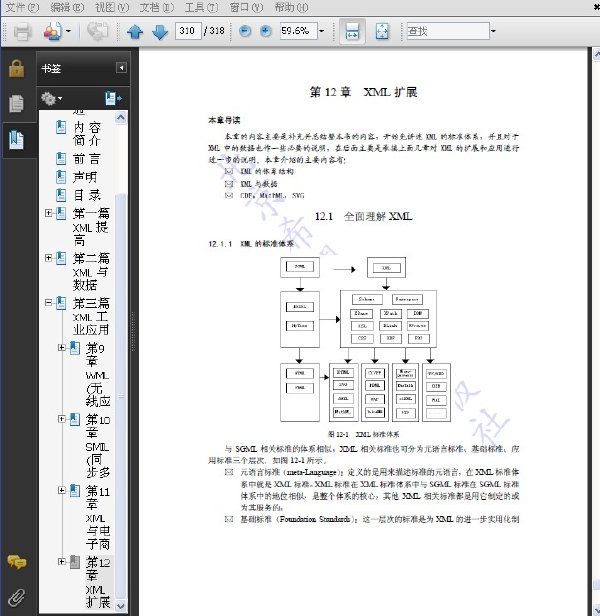Go to previous page with up arrow

click(x=135, y=31)
